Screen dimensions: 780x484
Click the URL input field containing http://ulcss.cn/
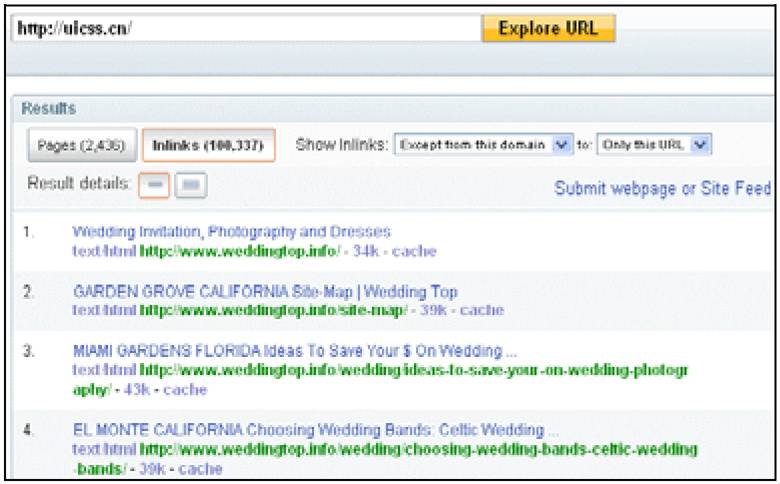coord(246,28)
